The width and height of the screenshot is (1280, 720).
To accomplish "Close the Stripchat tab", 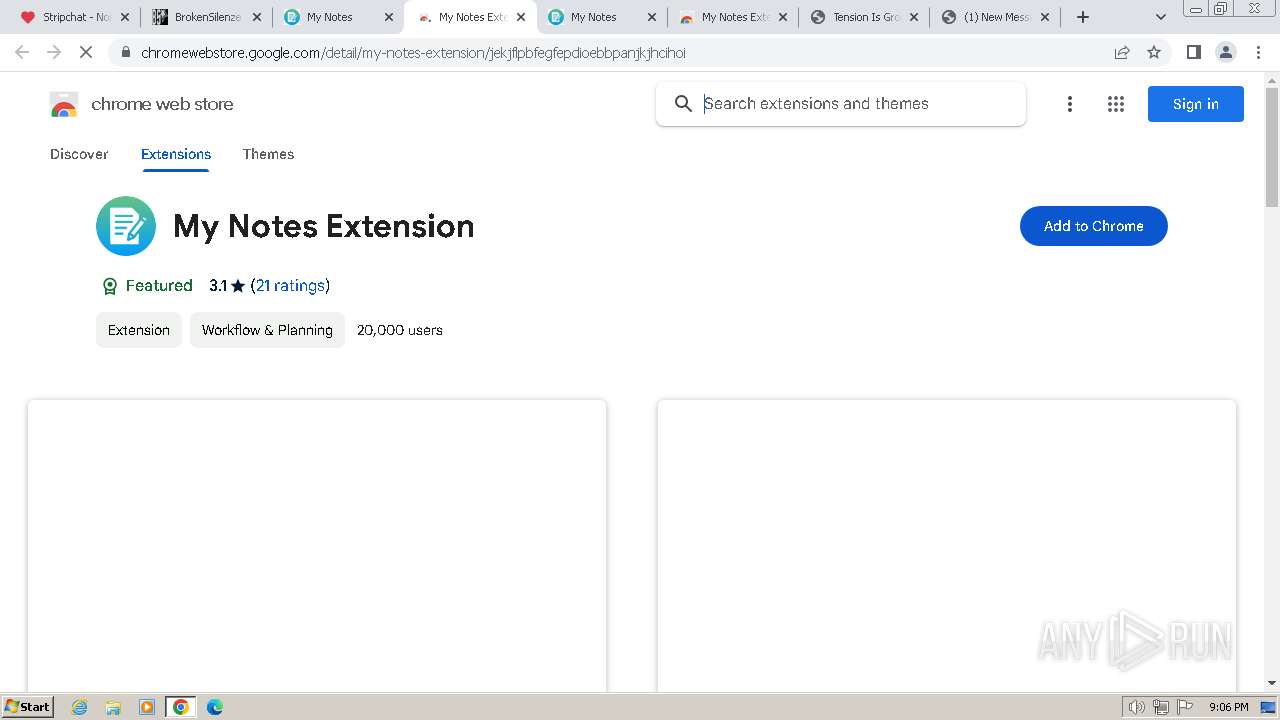I will pyautogui.click(x=125, y=17).
